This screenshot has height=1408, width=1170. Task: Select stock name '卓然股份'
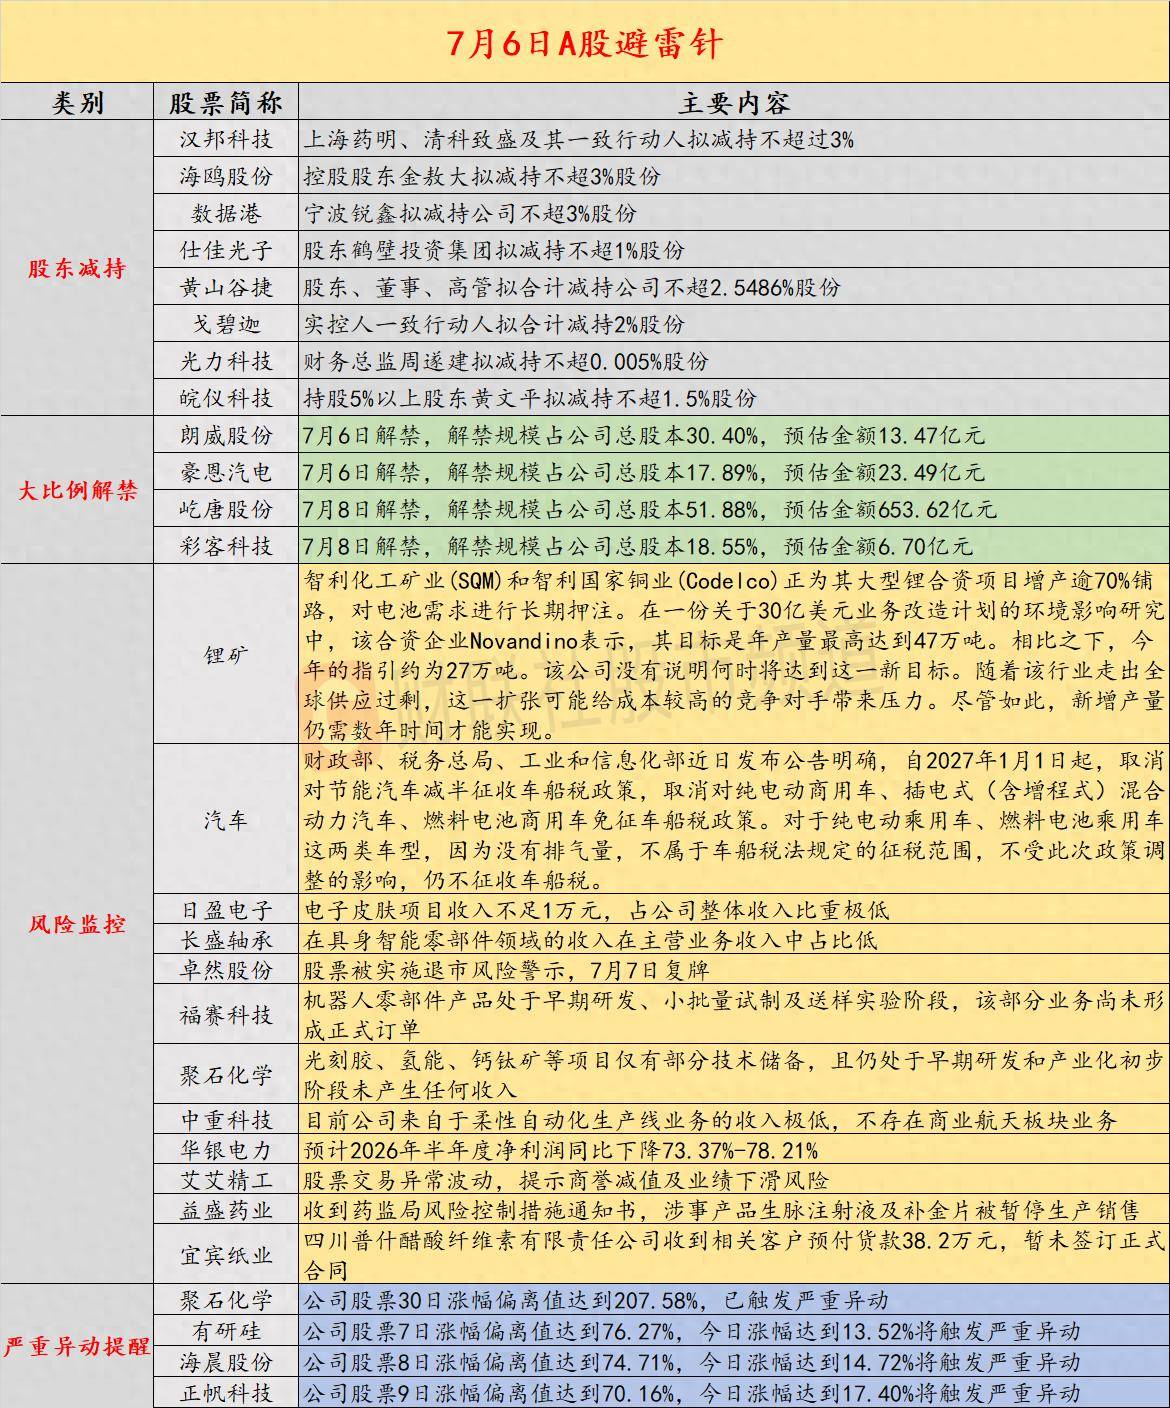pyautogui.click(x=226, y=970)
